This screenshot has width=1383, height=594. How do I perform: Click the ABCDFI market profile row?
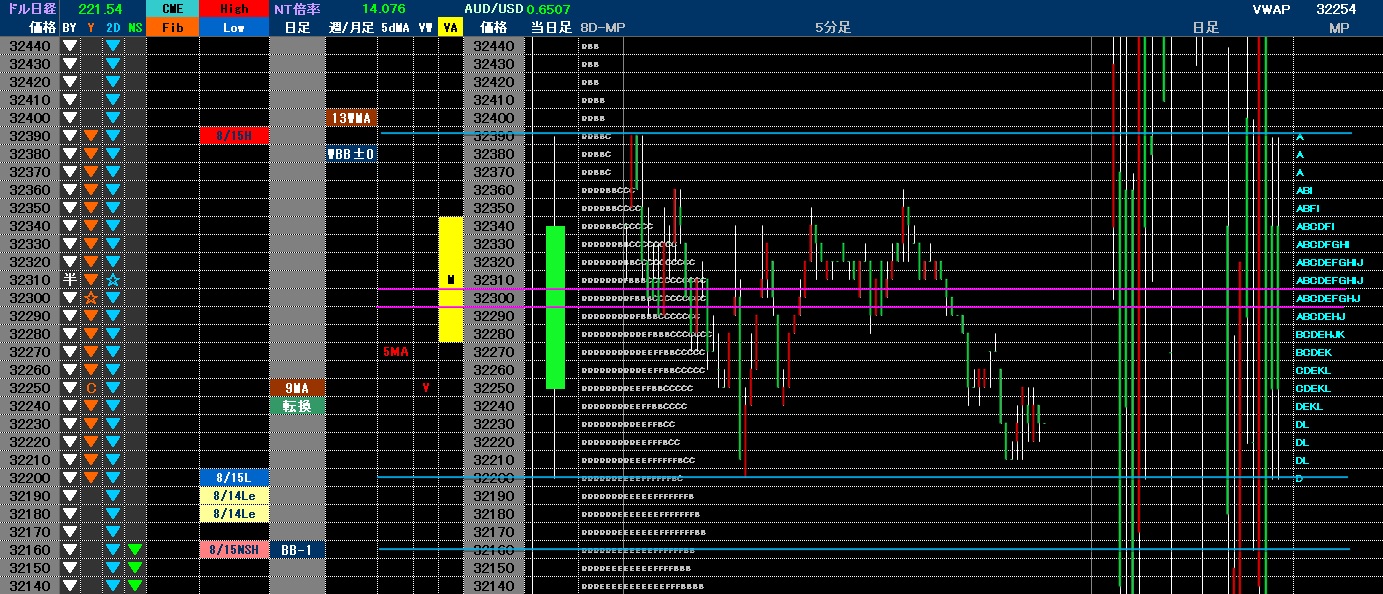pos(1315,226)
